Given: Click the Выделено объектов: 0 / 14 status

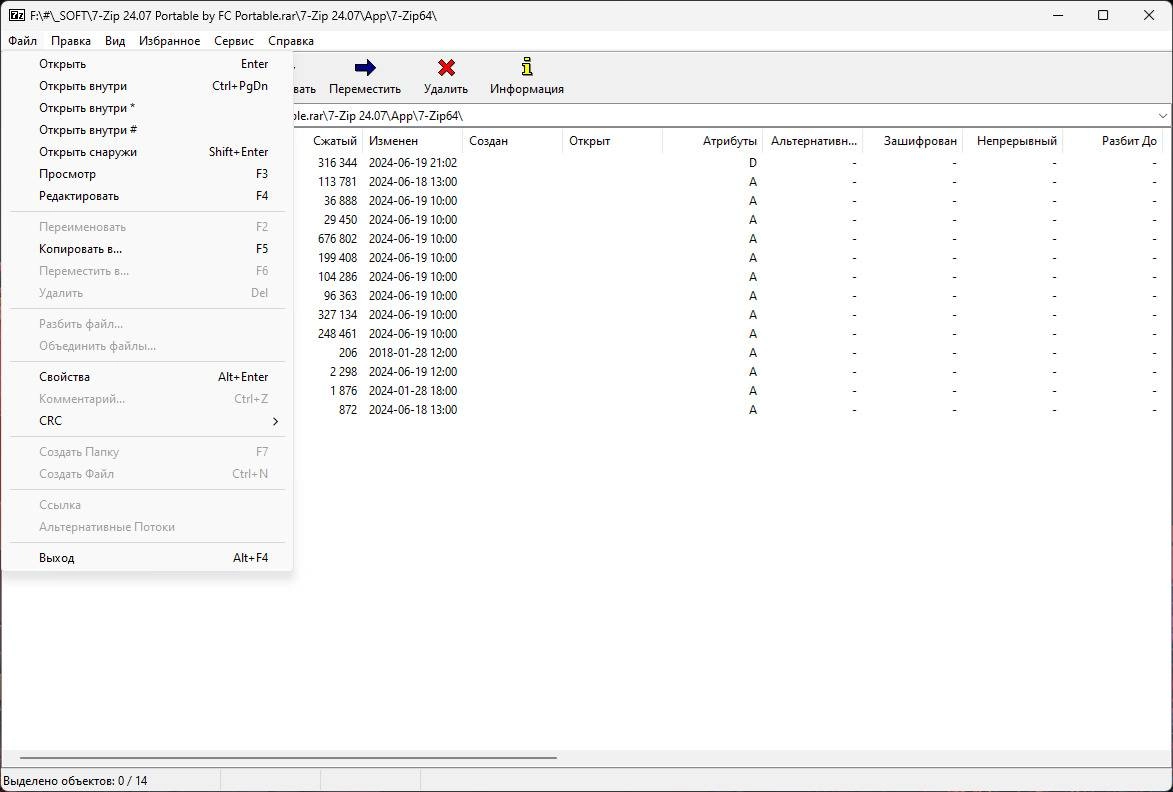Looking at the screenshot, I should tap(76, 781).
